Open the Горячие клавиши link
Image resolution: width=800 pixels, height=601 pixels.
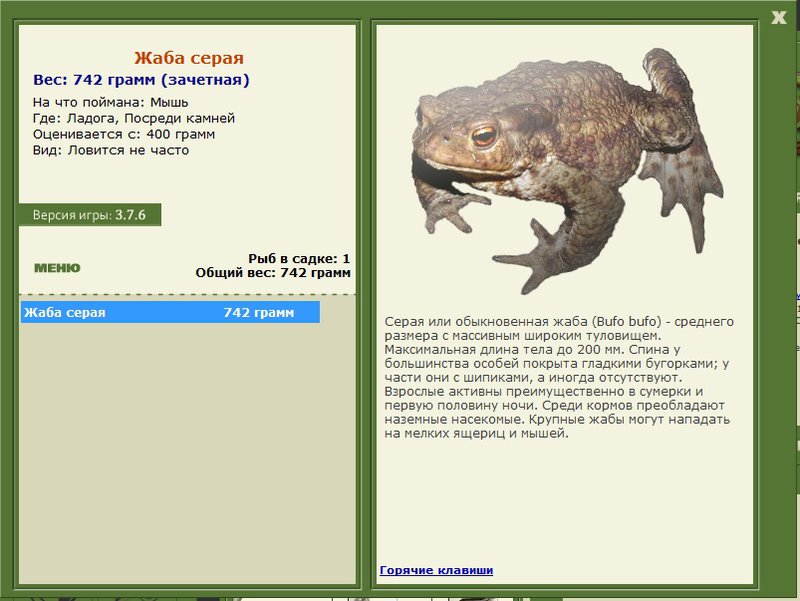point(436,570)
